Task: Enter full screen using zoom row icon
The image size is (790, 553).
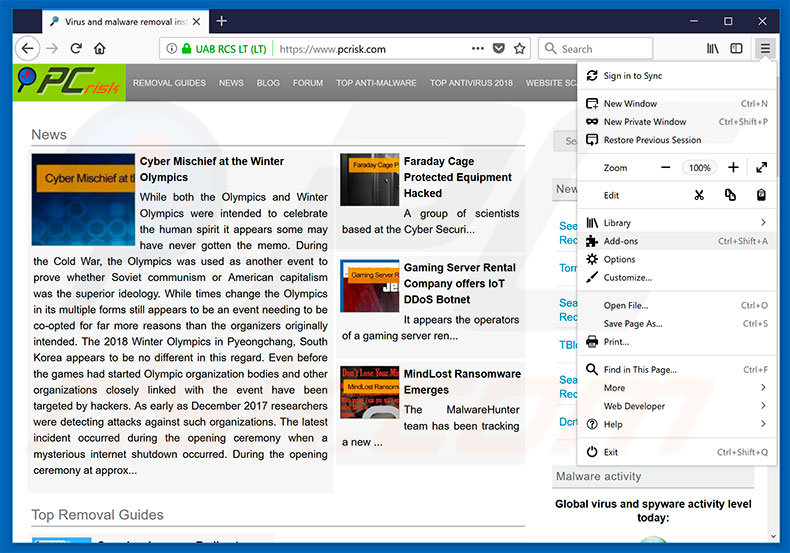Action: tap(761, 168)
